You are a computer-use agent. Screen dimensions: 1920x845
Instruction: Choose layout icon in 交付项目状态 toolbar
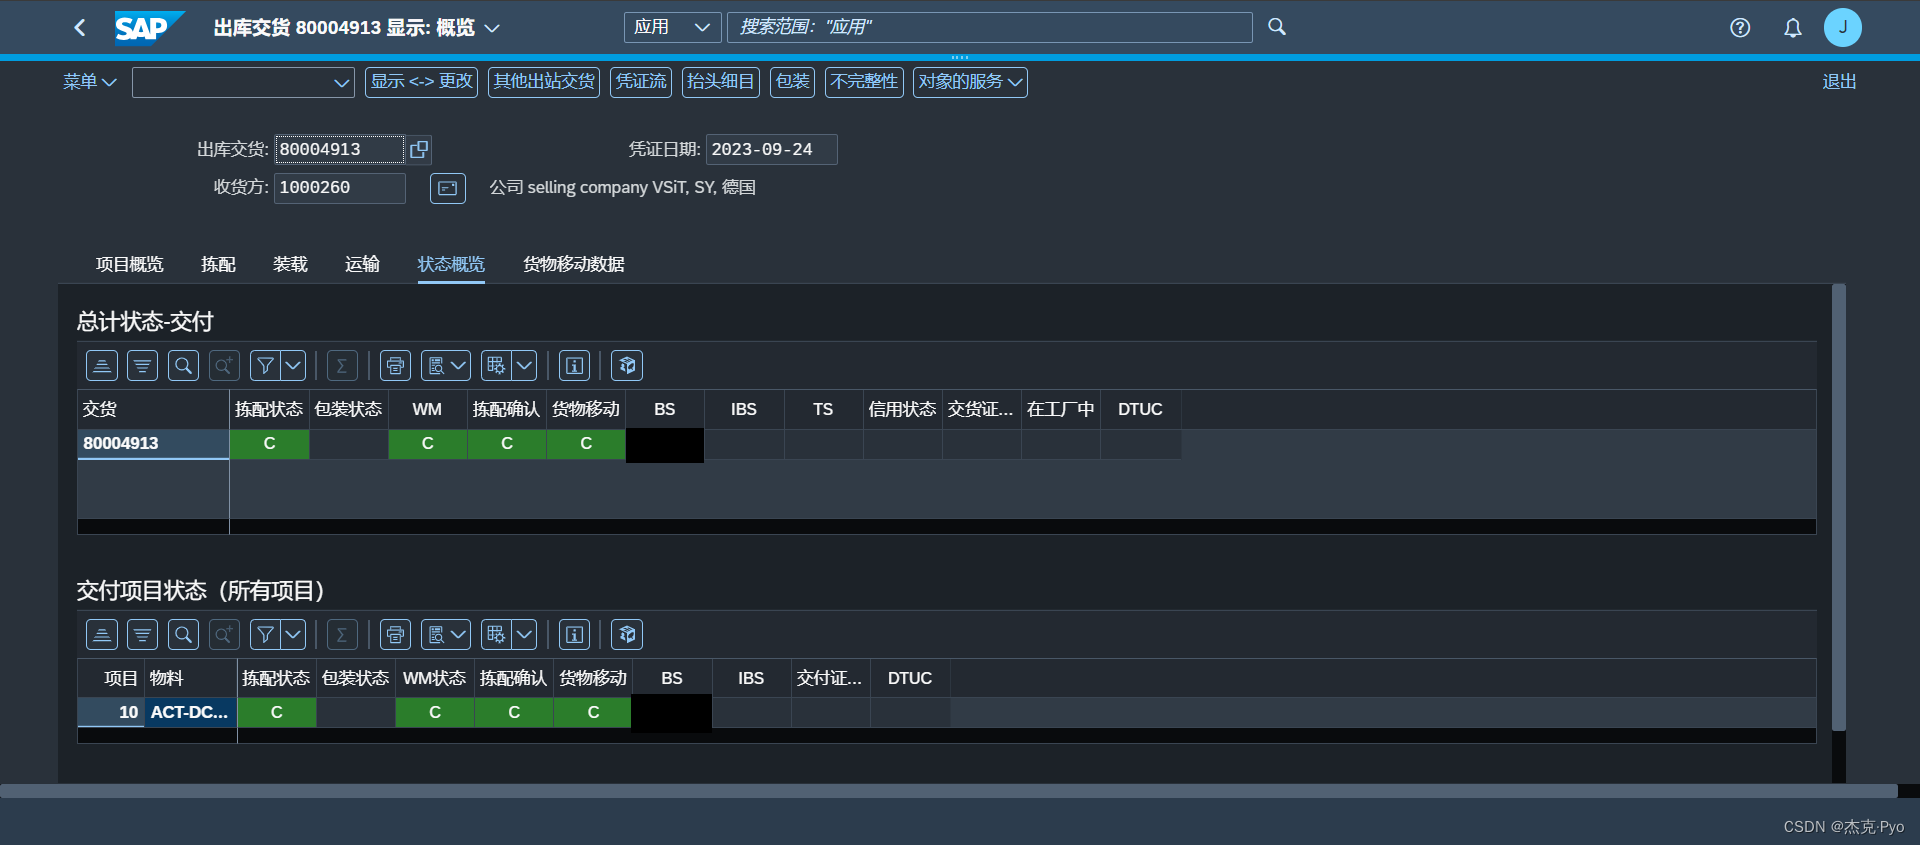(496, 635)
